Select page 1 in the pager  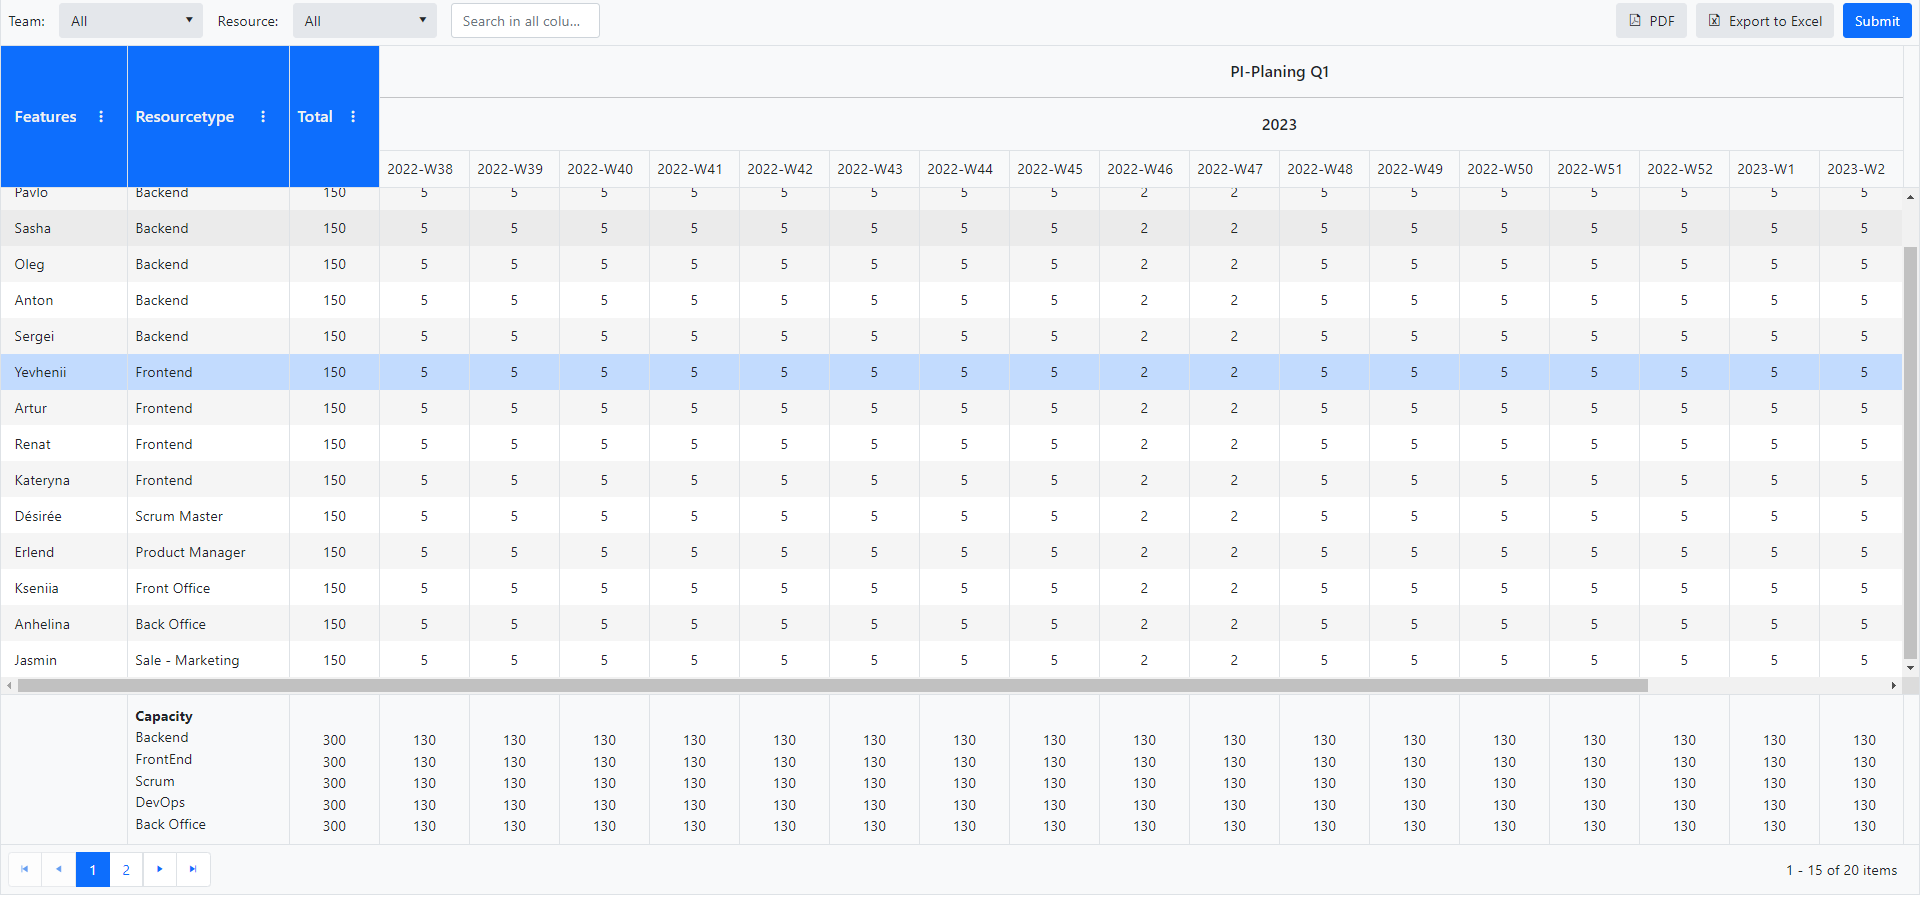pos(93,869)
